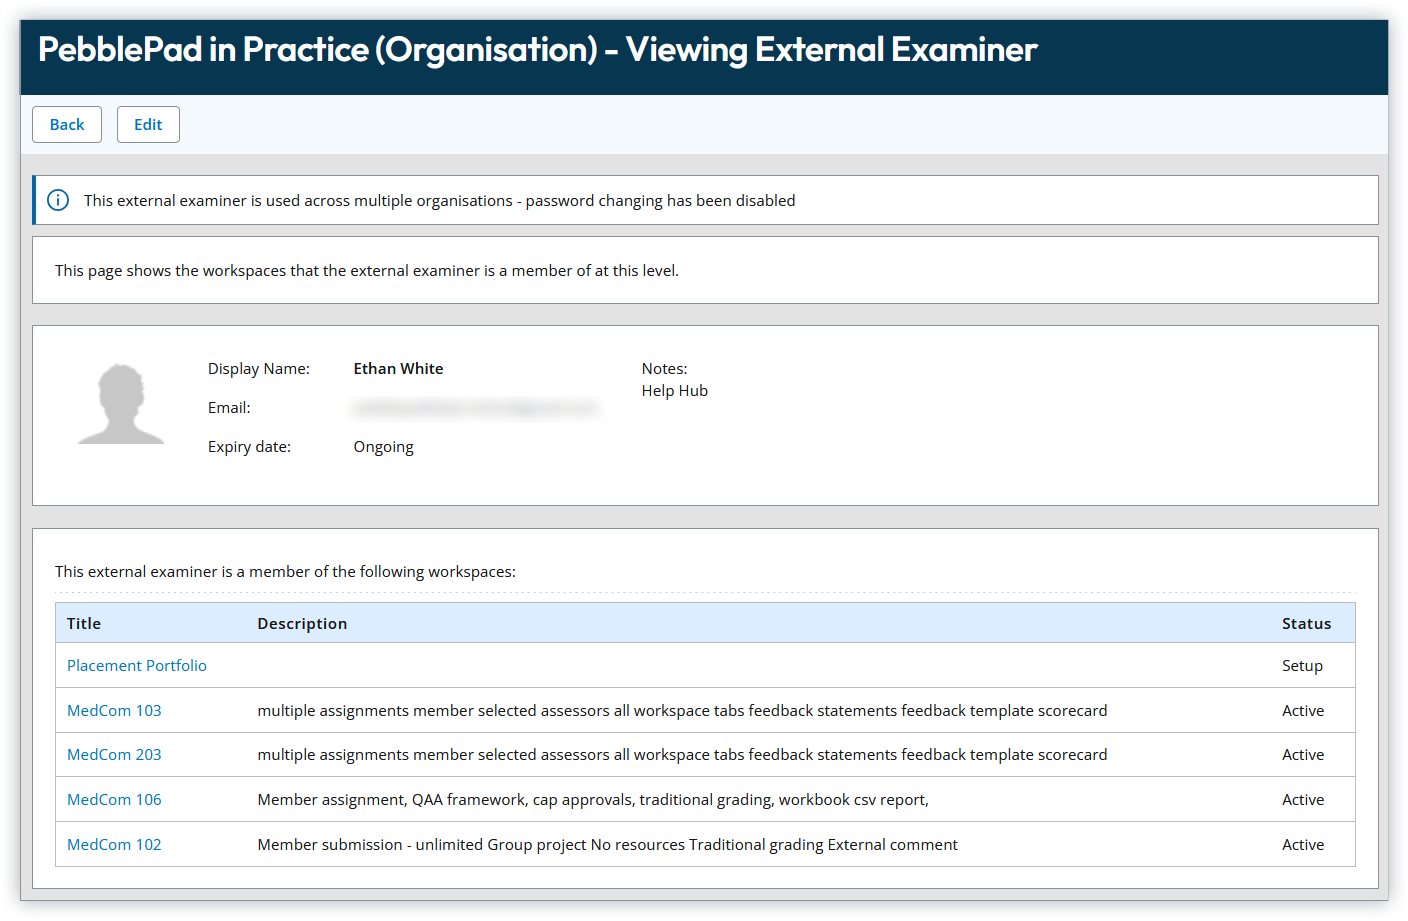Click the Email label
1408x921 pixels.
229,408
